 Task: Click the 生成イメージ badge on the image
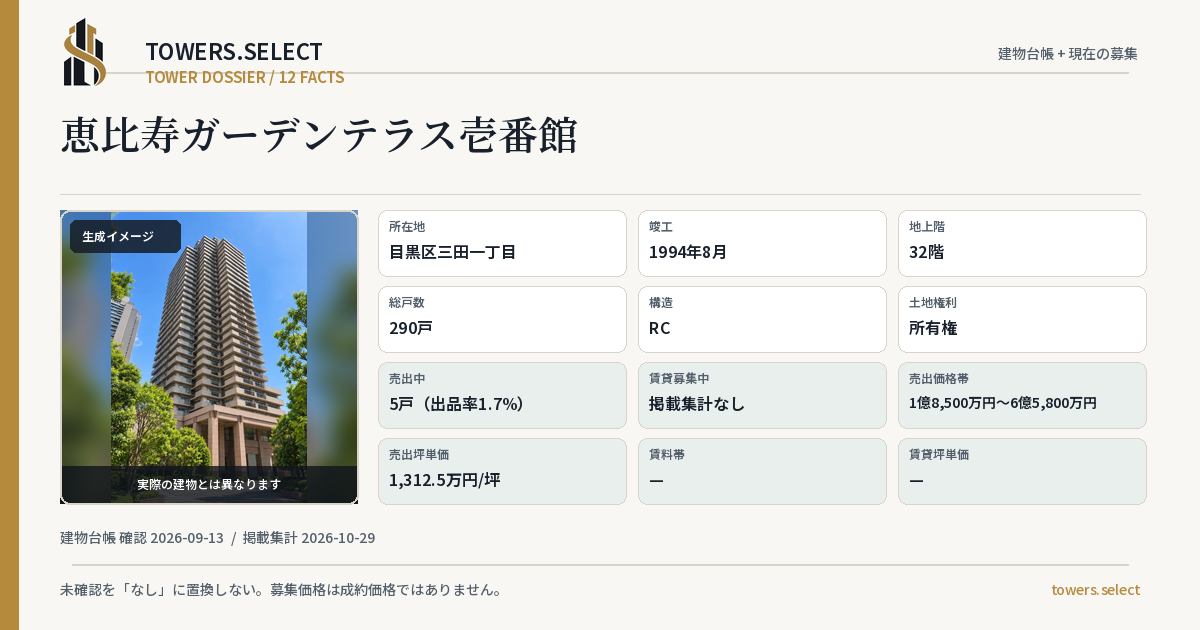pos(125,237)
